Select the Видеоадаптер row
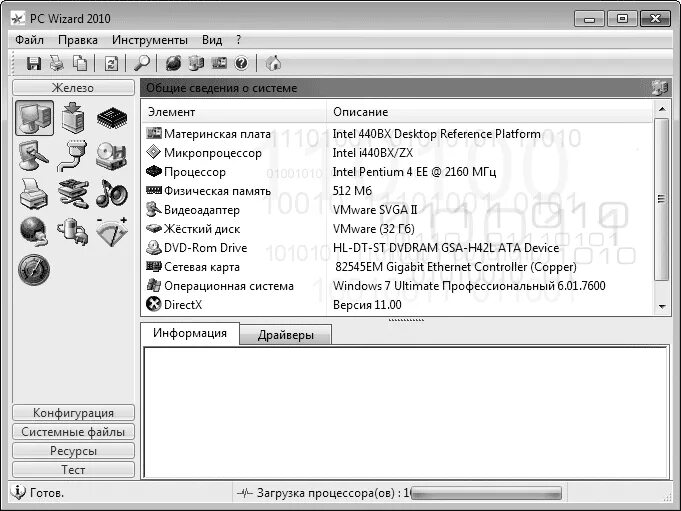681x511 pixels. (x=397, y=210)
